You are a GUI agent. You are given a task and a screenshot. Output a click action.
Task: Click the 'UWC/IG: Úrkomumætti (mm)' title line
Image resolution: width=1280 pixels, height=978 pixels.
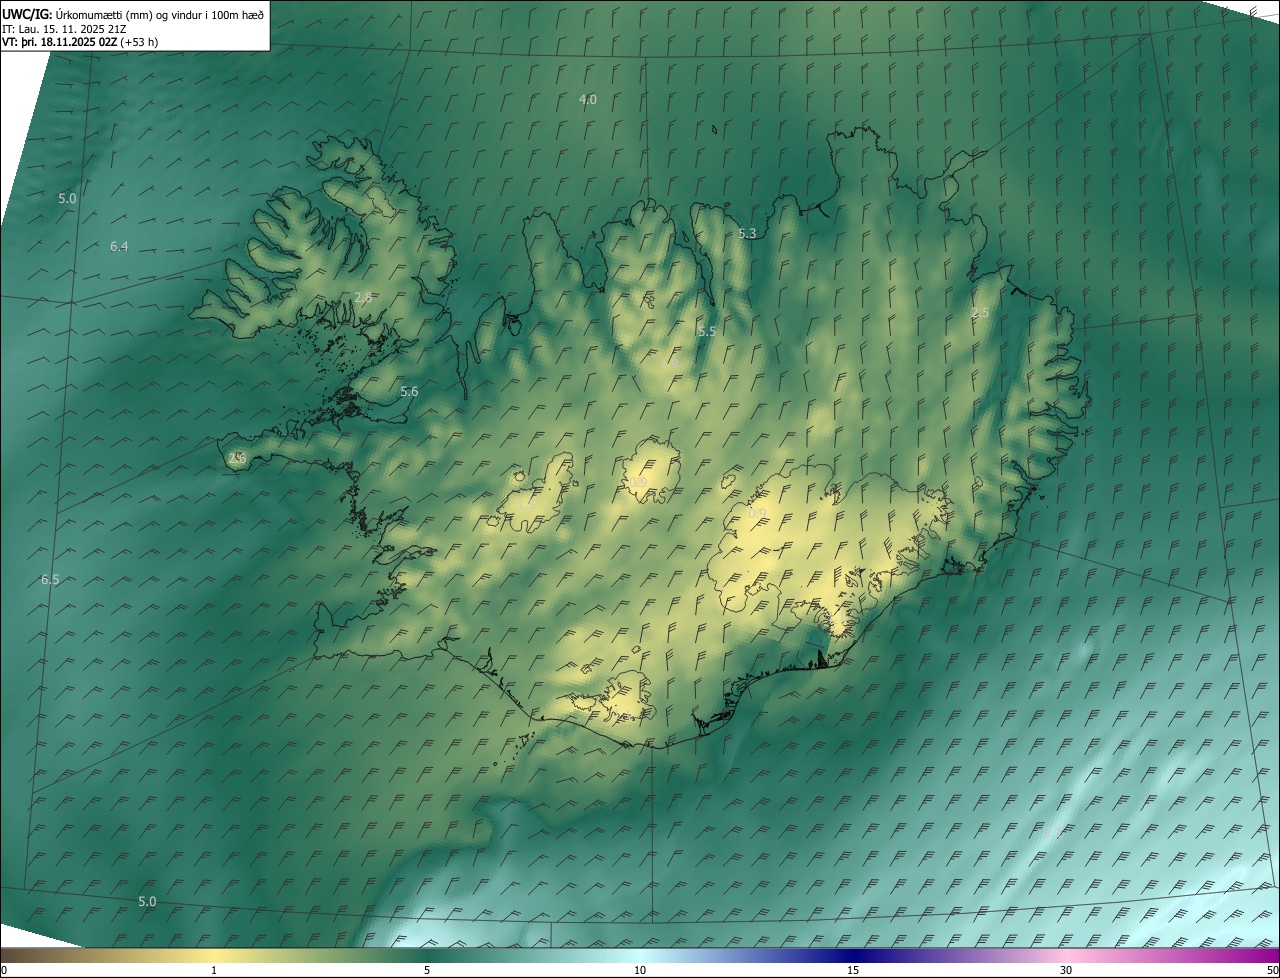point(133,14)
